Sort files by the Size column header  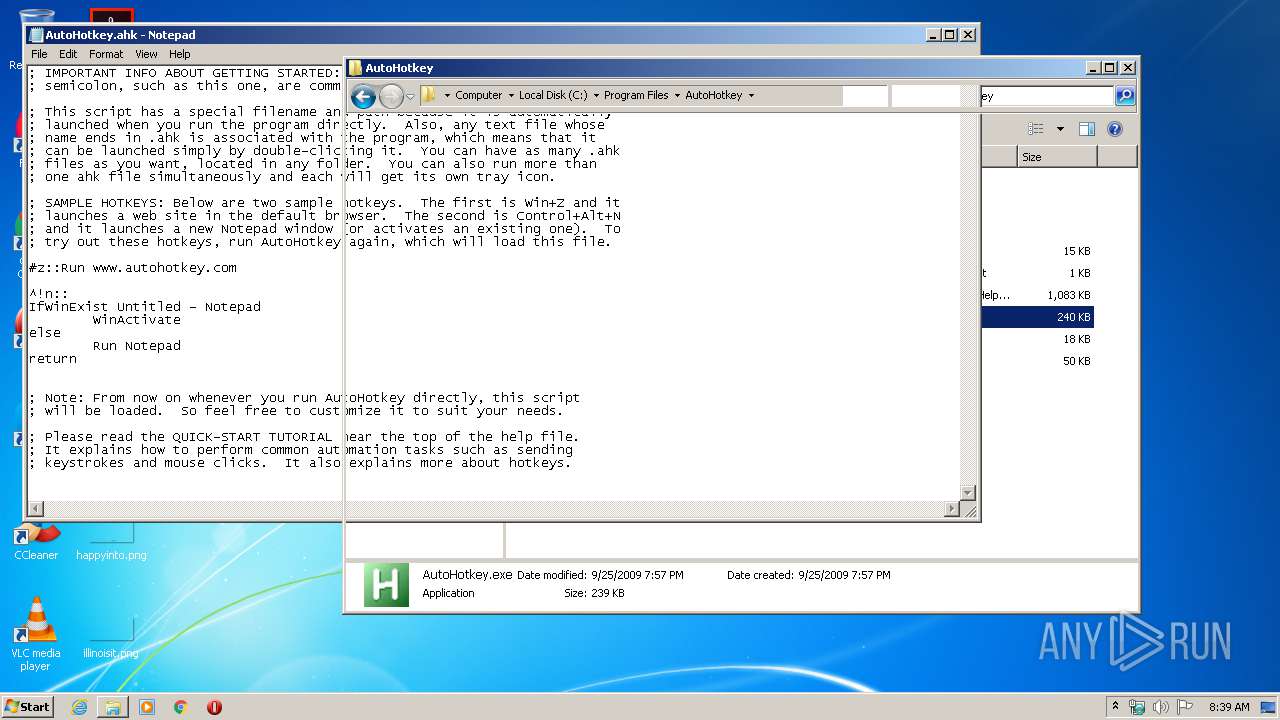pyautogui.click(x=1057, y=157)
